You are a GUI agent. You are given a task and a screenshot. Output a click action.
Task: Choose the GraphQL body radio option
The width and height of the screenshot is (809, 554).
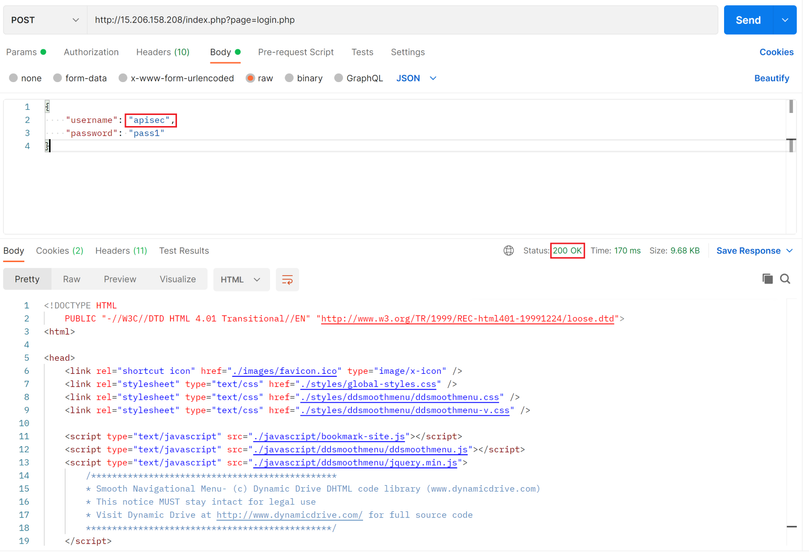pyautogui.click(x=338, y=78)
